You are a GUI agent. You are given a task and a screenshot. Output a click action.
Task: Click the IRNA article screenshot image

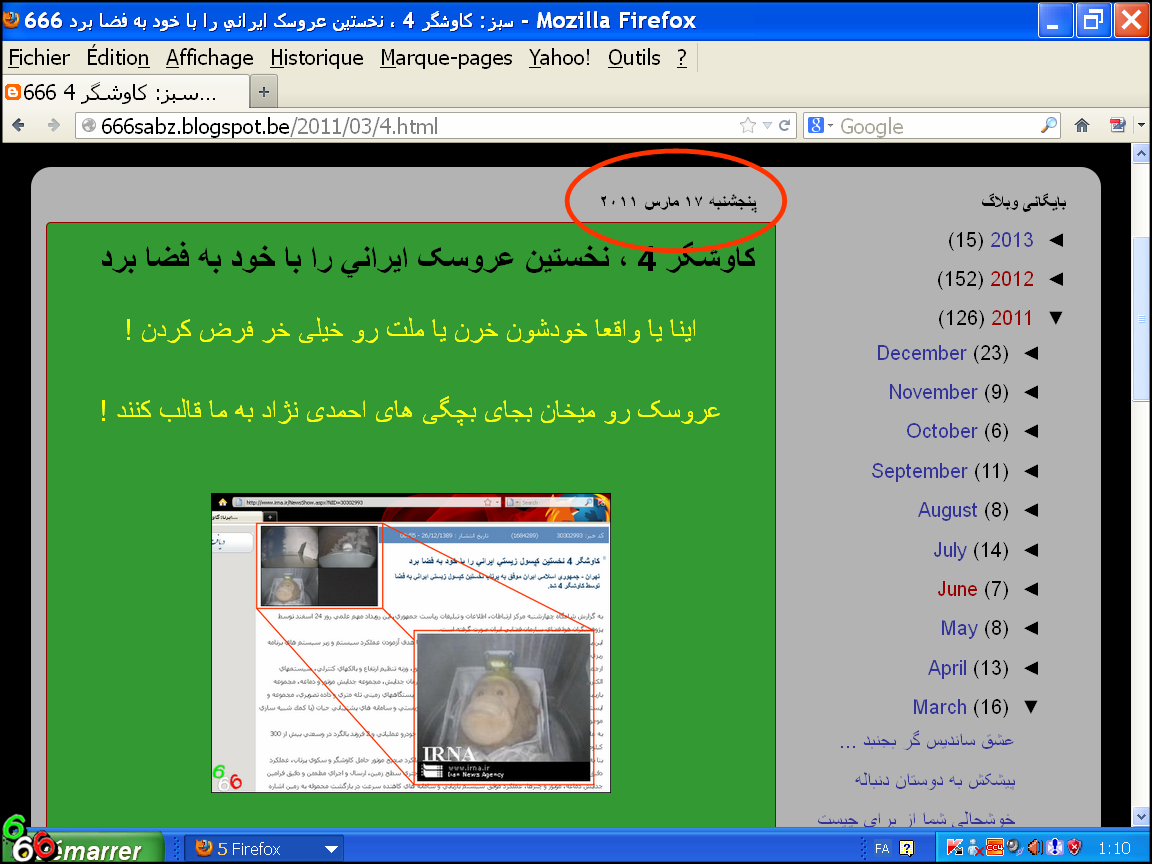pyautogui.click(x=409, y=640)
